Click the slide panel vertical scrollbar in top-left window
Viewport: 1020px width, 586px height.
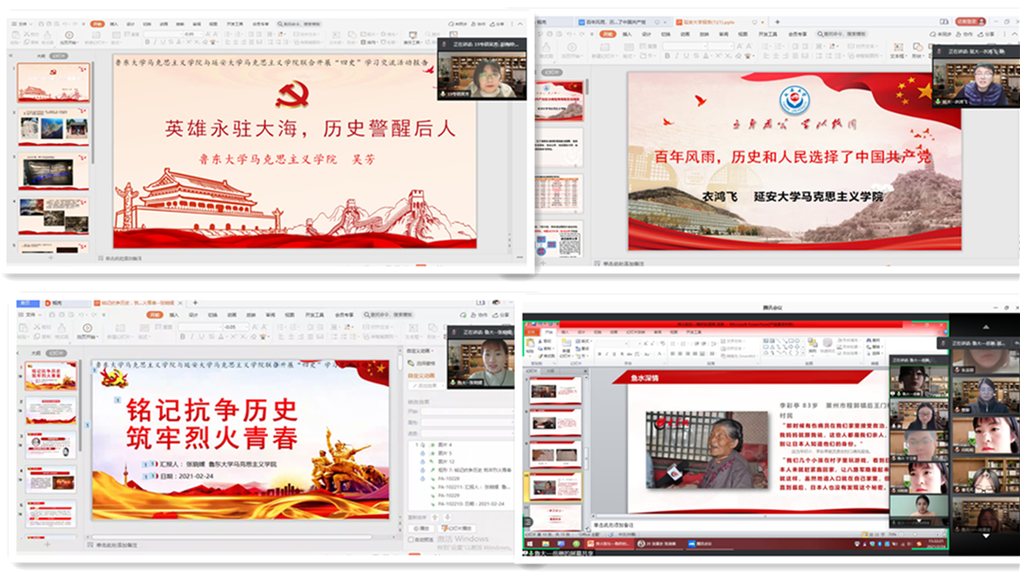click(94, 120)
